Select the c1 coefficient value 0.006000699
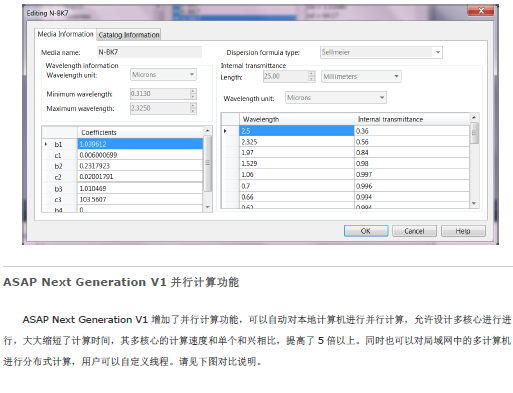The image size is (513, 393). pyautogui.click(x=140, y=155)
